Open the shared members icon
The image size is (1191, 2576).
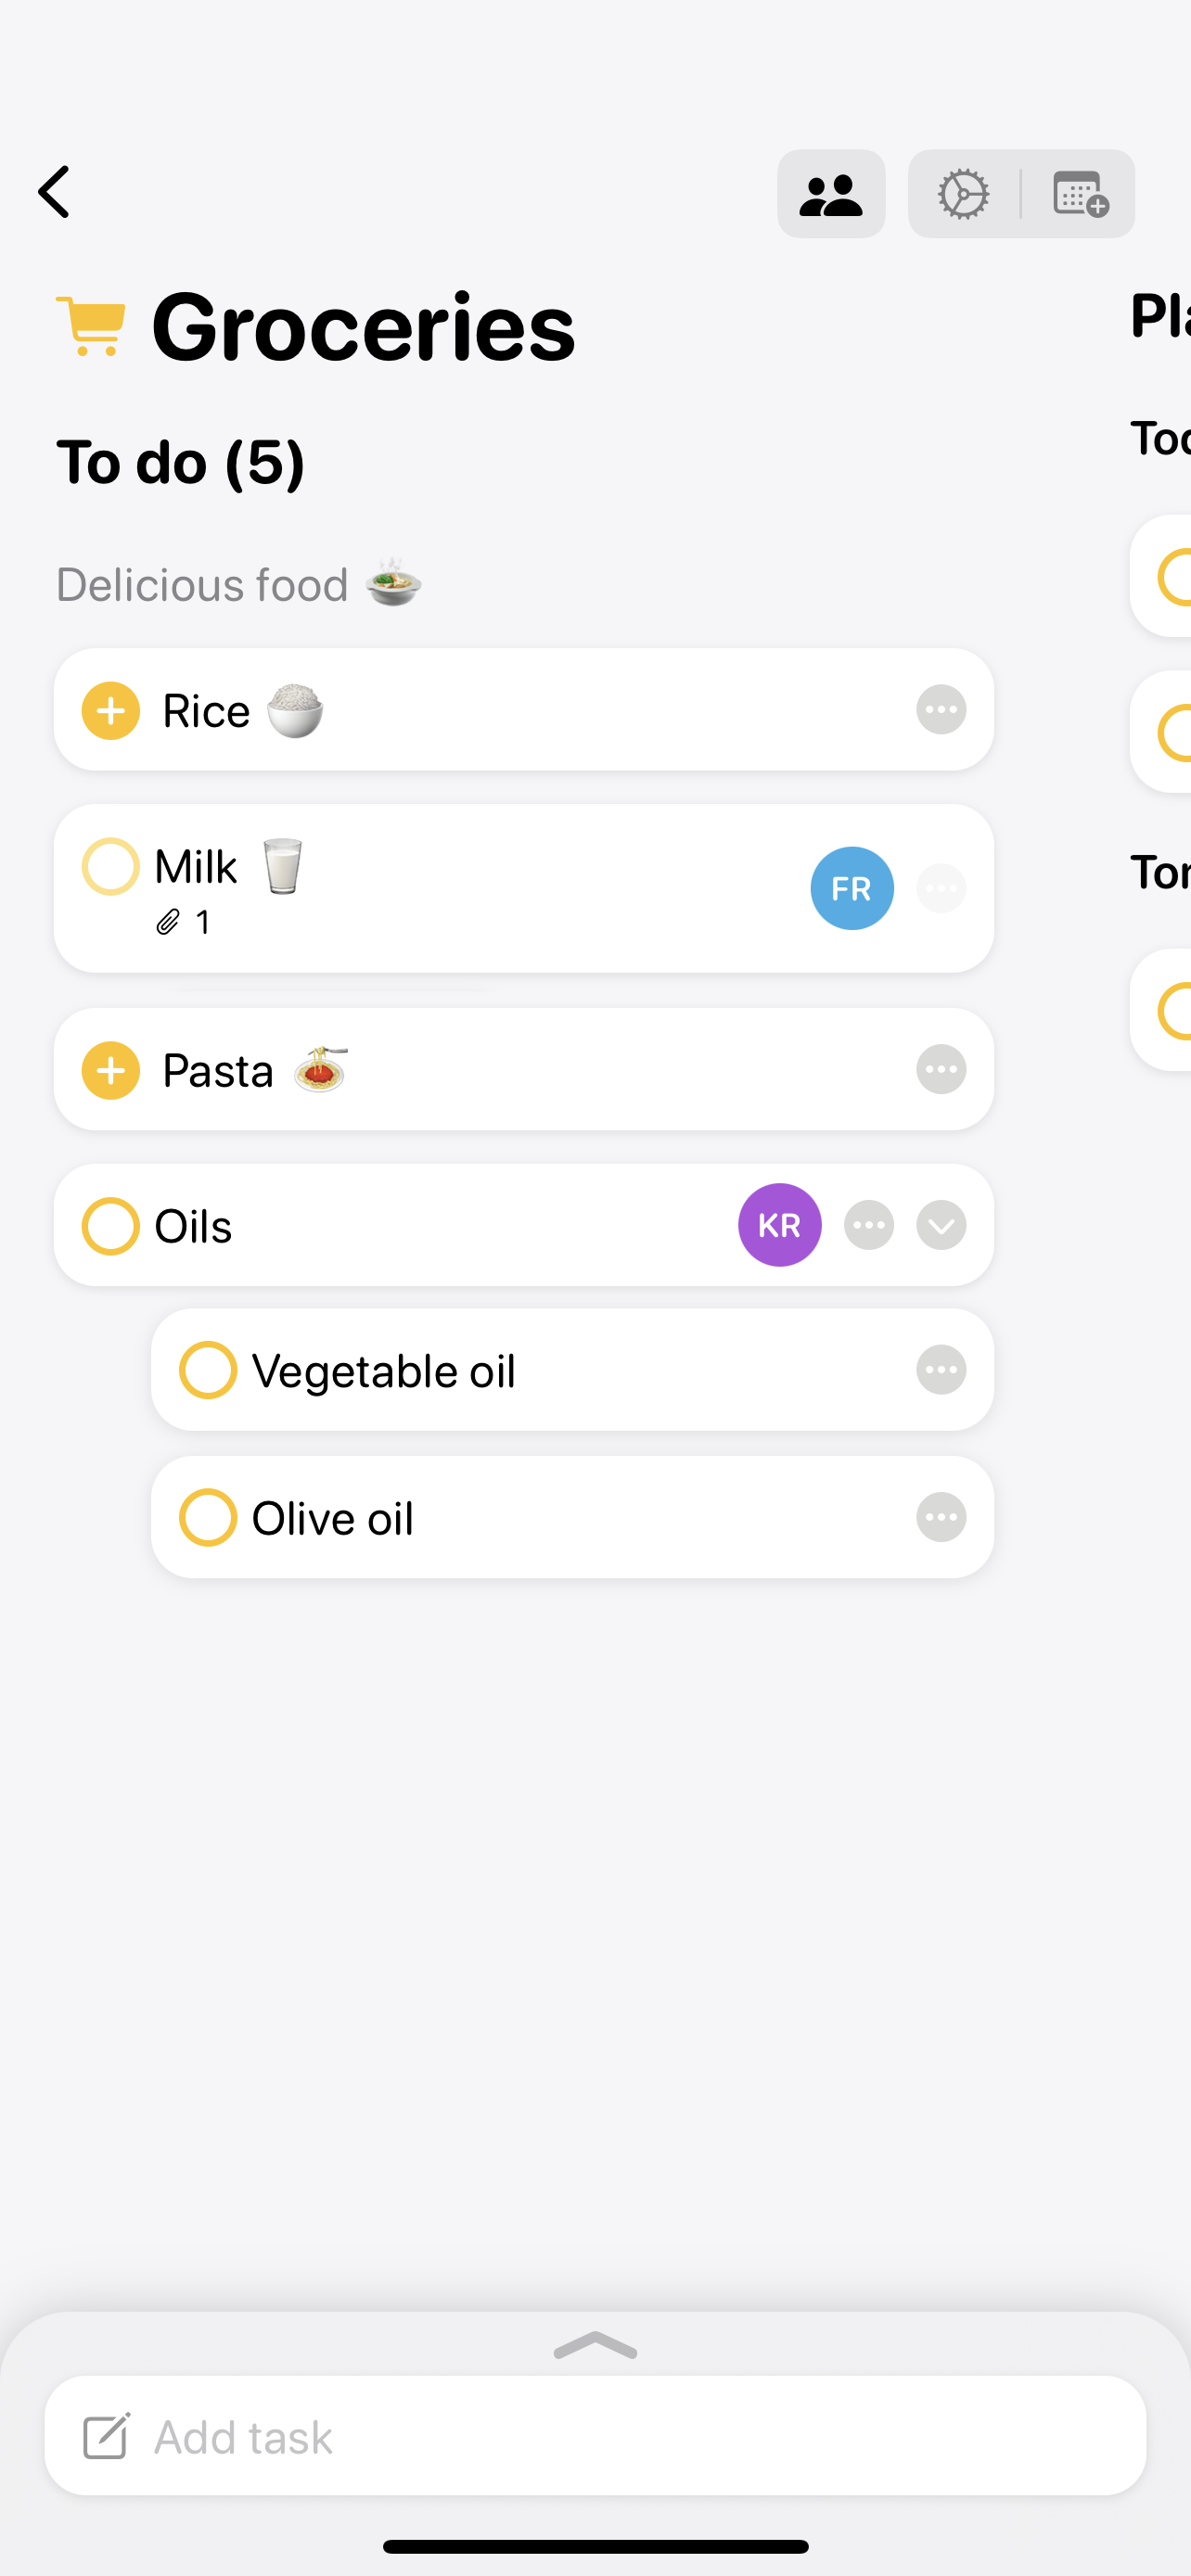(x=830, y=194)
